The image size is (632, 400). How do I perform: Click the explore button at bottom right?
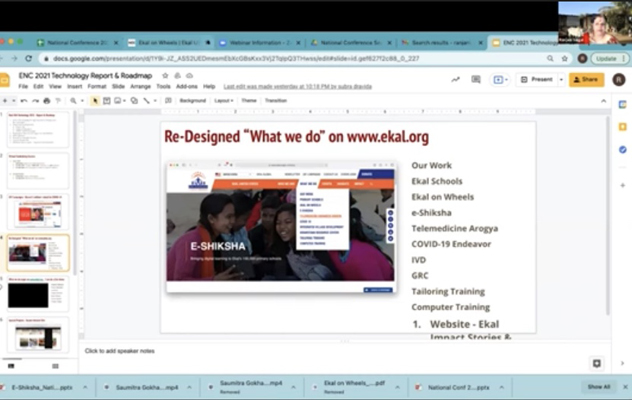pos(597,363)
